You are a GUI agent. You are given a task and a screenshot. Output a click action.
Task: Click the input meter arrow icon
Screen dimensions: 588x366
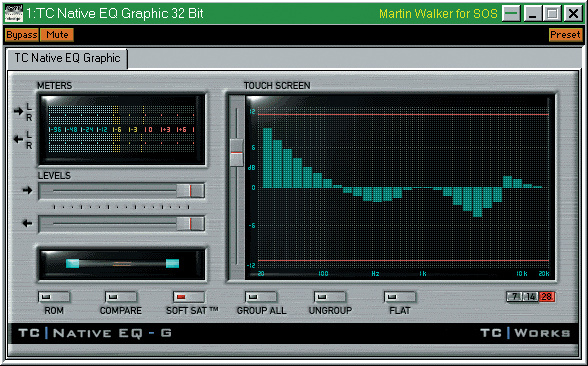coord(18,111)
